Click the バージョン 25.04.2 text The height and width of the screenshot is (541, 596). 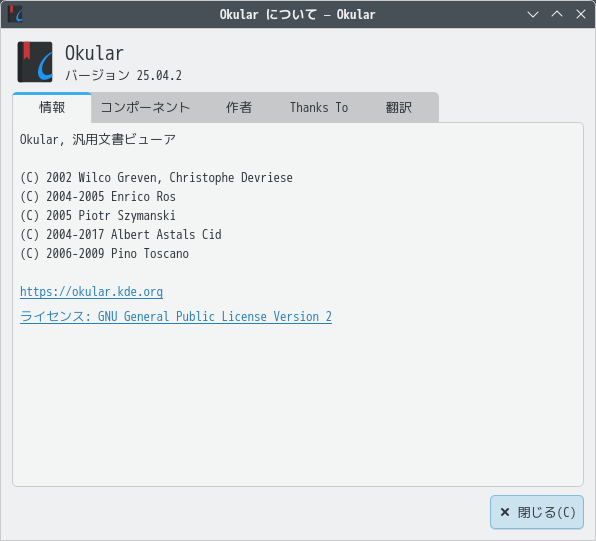pos(124,75)
